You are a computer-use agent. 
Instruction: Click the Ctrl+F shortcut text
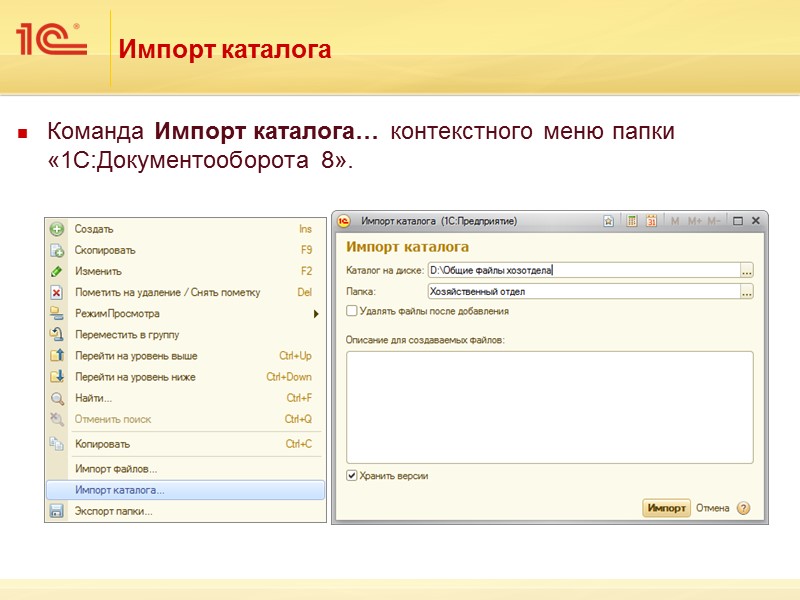[299, 398]
